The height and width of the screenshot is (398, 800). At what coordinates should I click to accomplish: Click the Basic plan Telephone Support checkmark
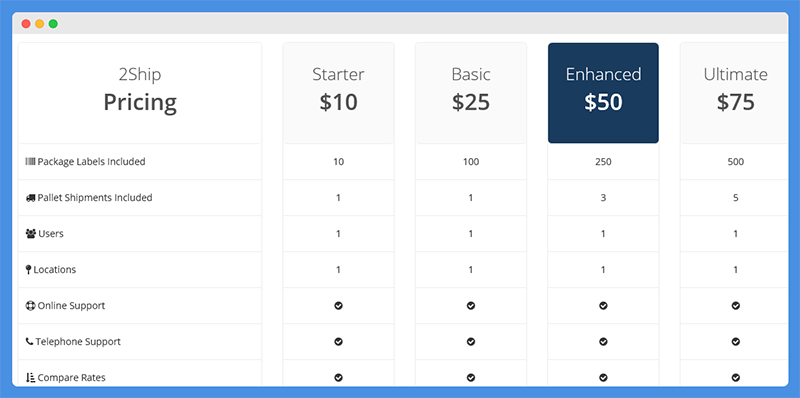pyautogui.click(x=471, y=341)
